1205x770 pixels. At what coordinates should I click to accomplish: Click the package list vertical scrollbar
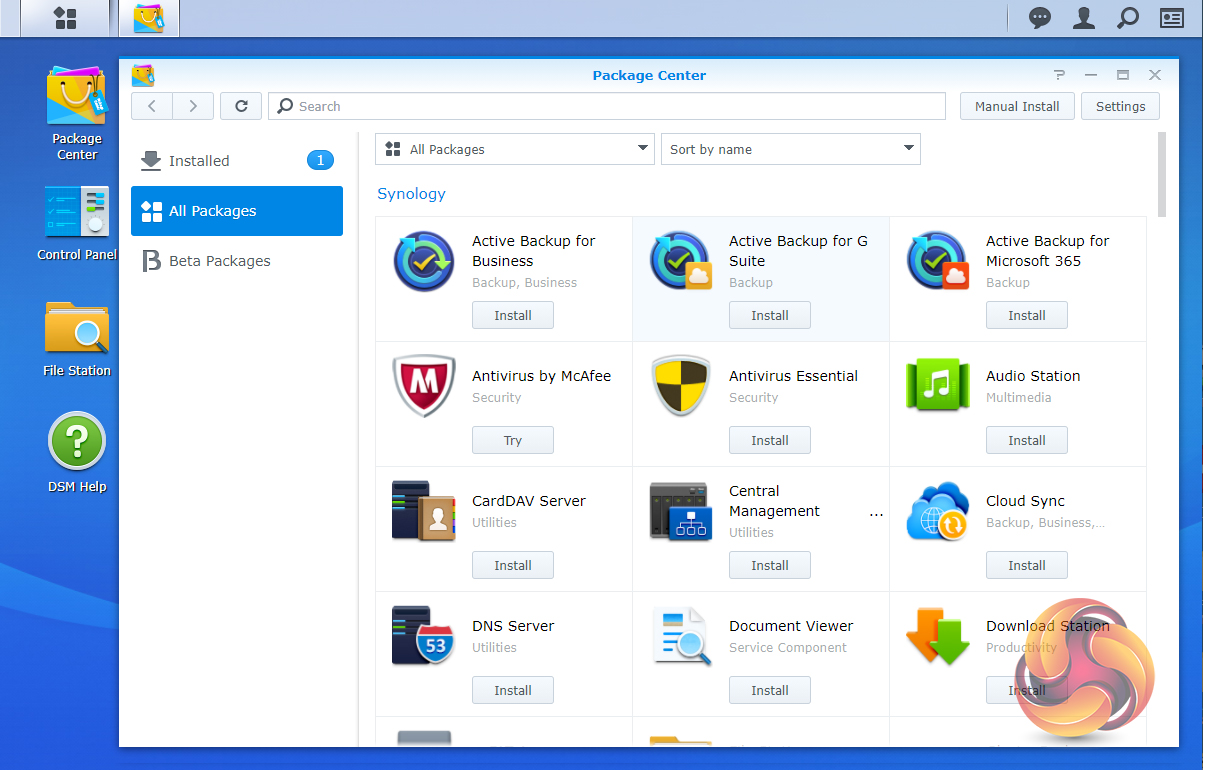click(1162, 174)
